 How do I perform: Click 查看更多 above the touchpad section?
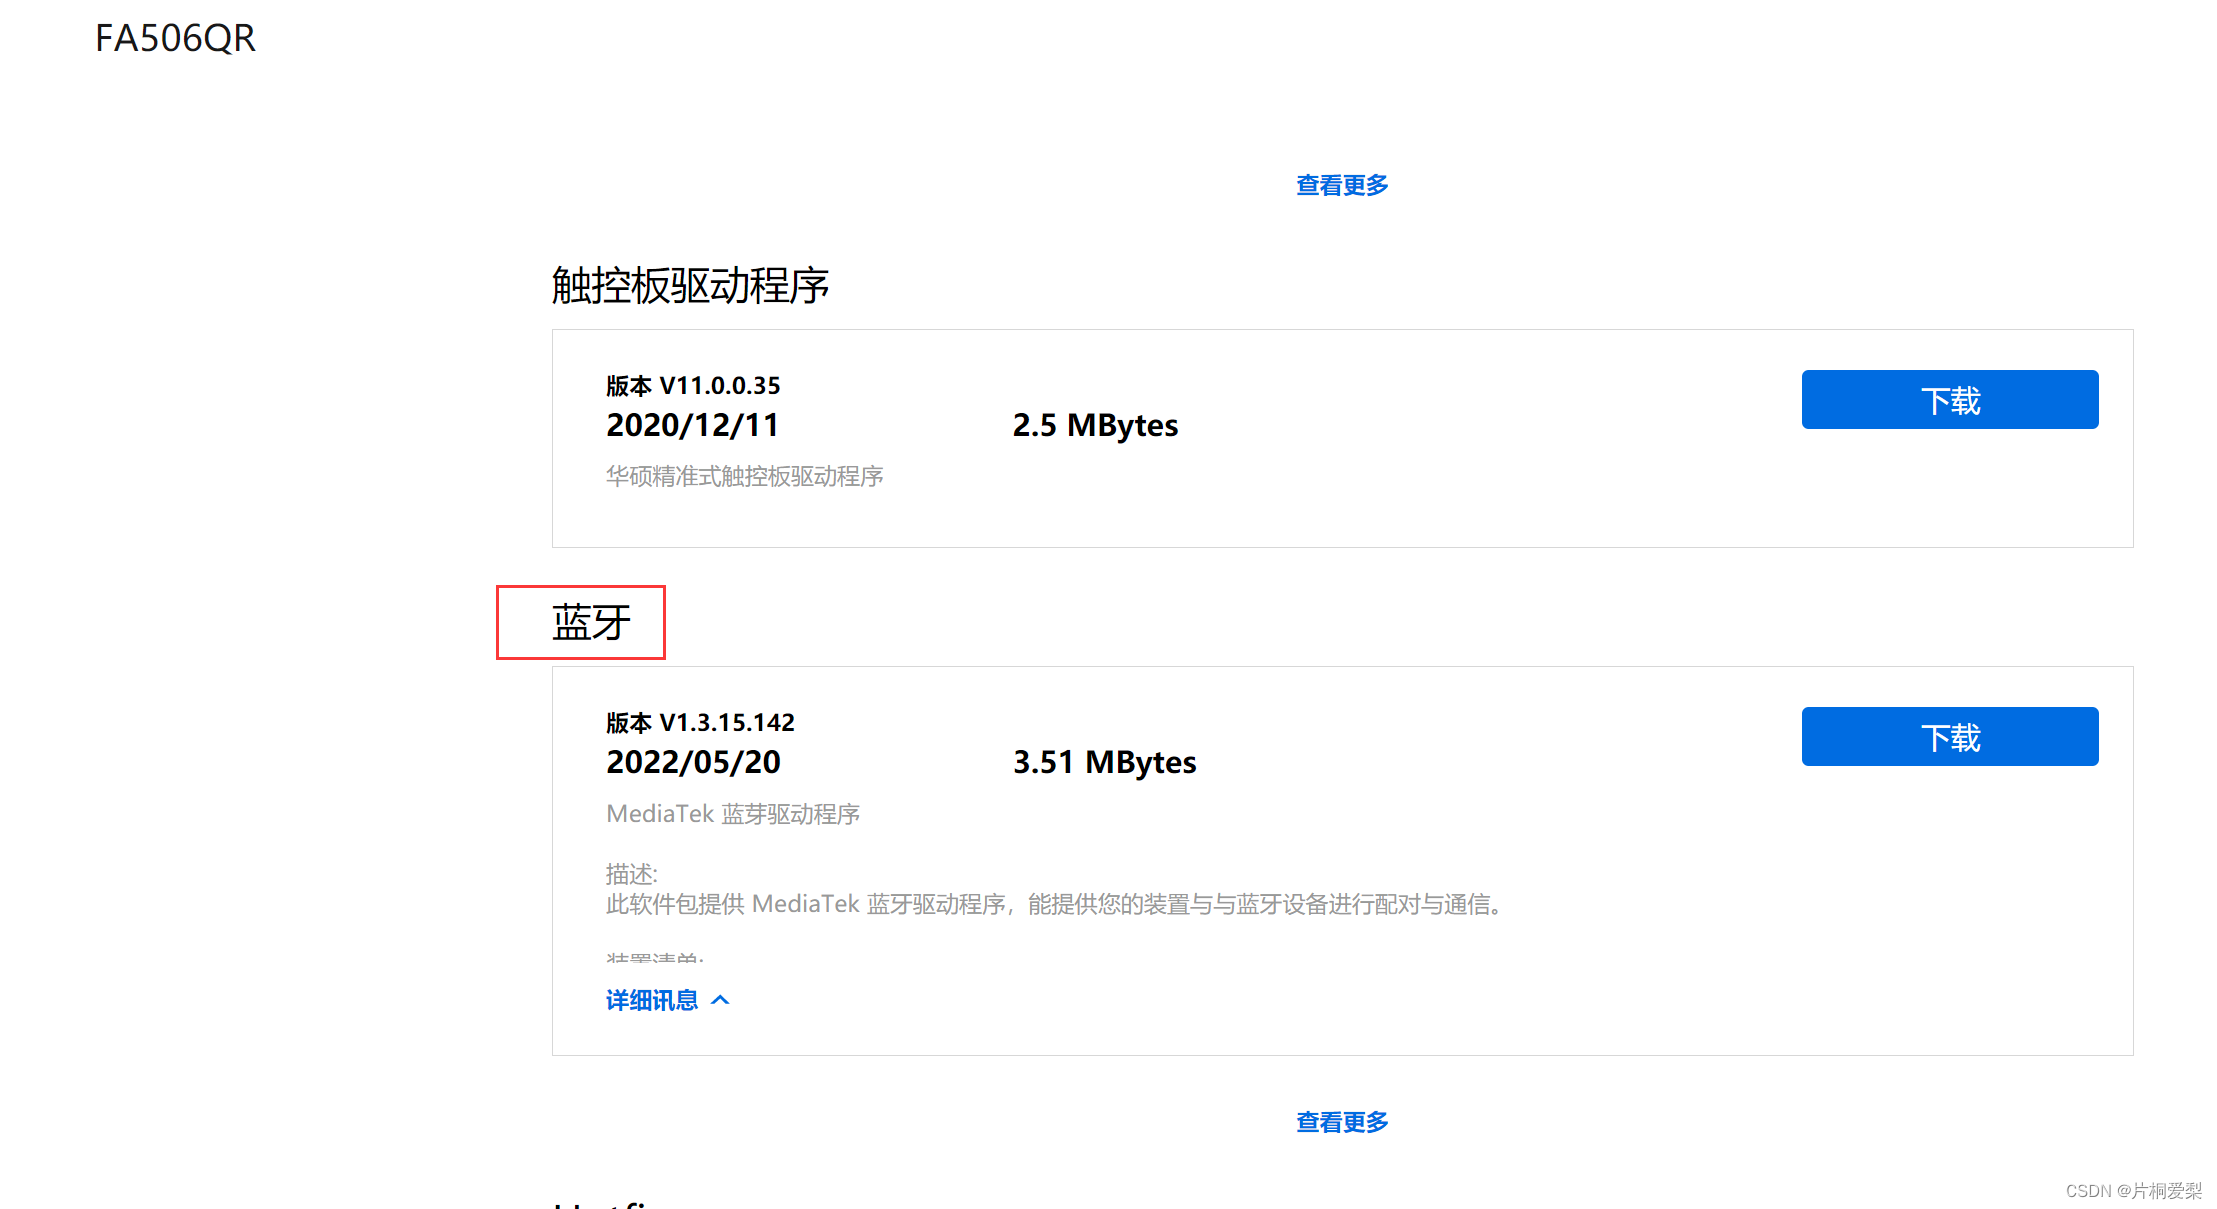(x=1341, y=186)
